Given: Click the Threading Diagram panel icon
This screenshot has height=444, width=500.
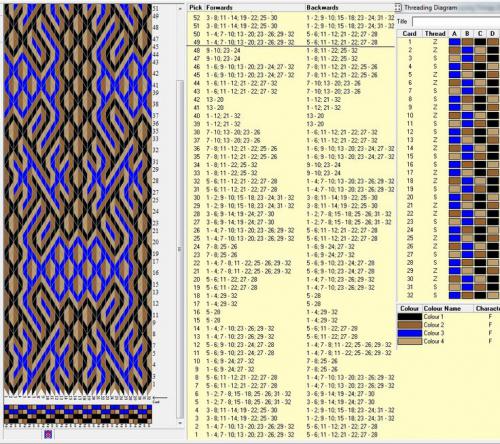Looking at the screenshot, I should click(x=398, y=7).
